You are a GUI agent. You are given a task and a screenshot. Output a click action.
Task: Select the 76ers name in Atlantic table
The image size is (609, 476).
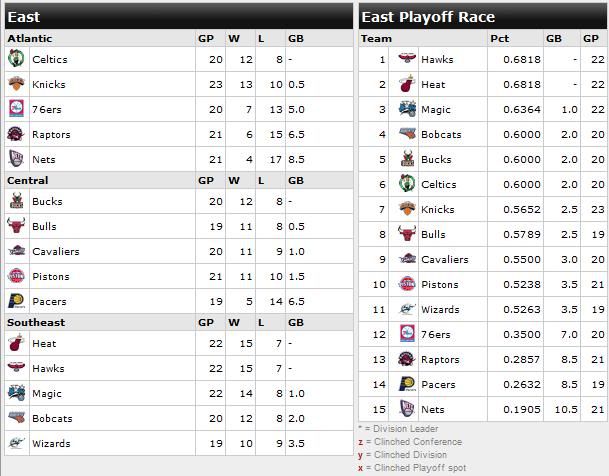(47, 109)
